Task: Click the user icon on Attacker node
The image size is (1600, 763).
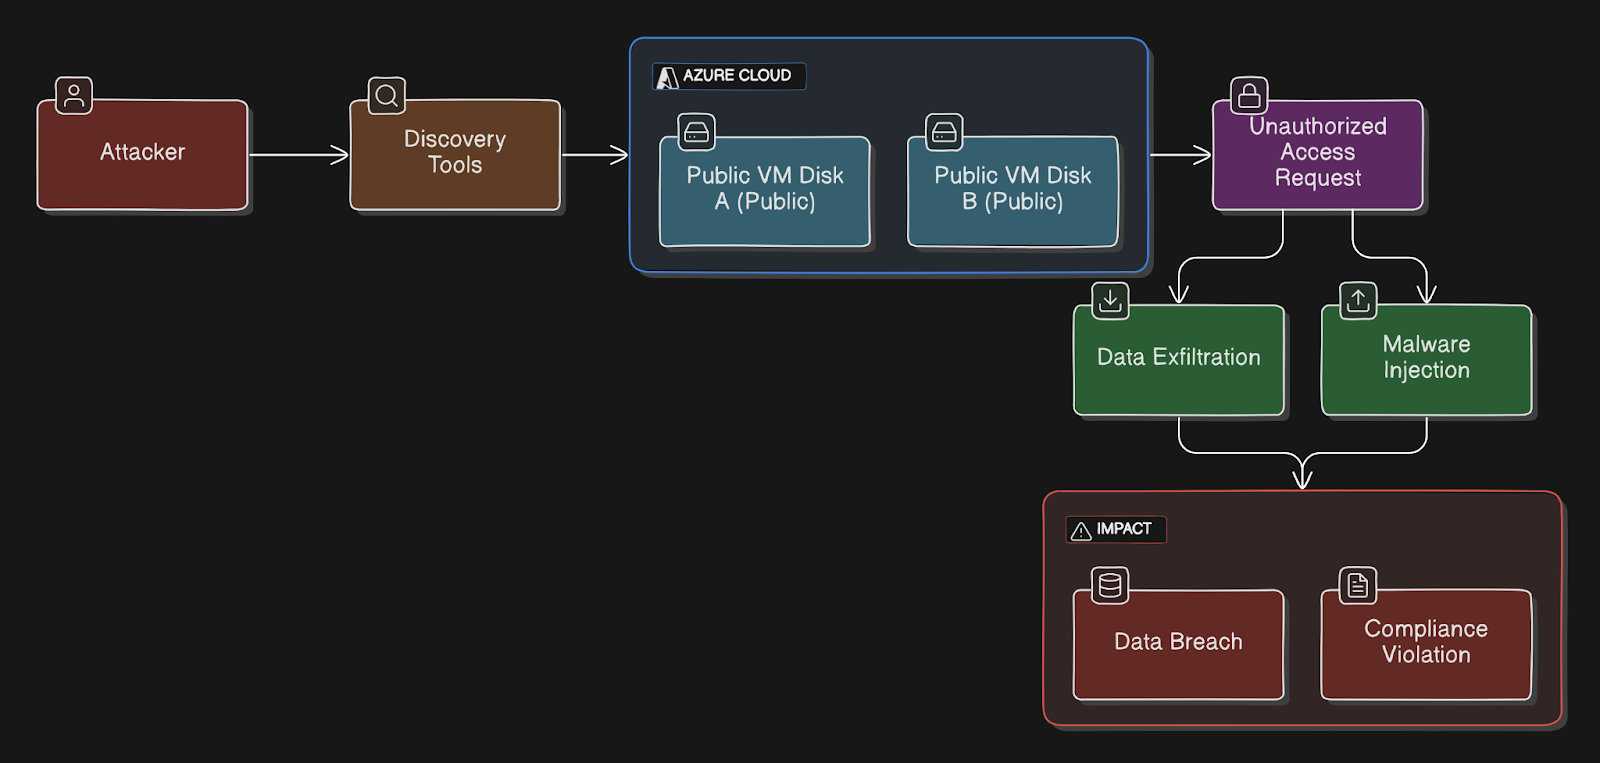Action: point(74,96)
